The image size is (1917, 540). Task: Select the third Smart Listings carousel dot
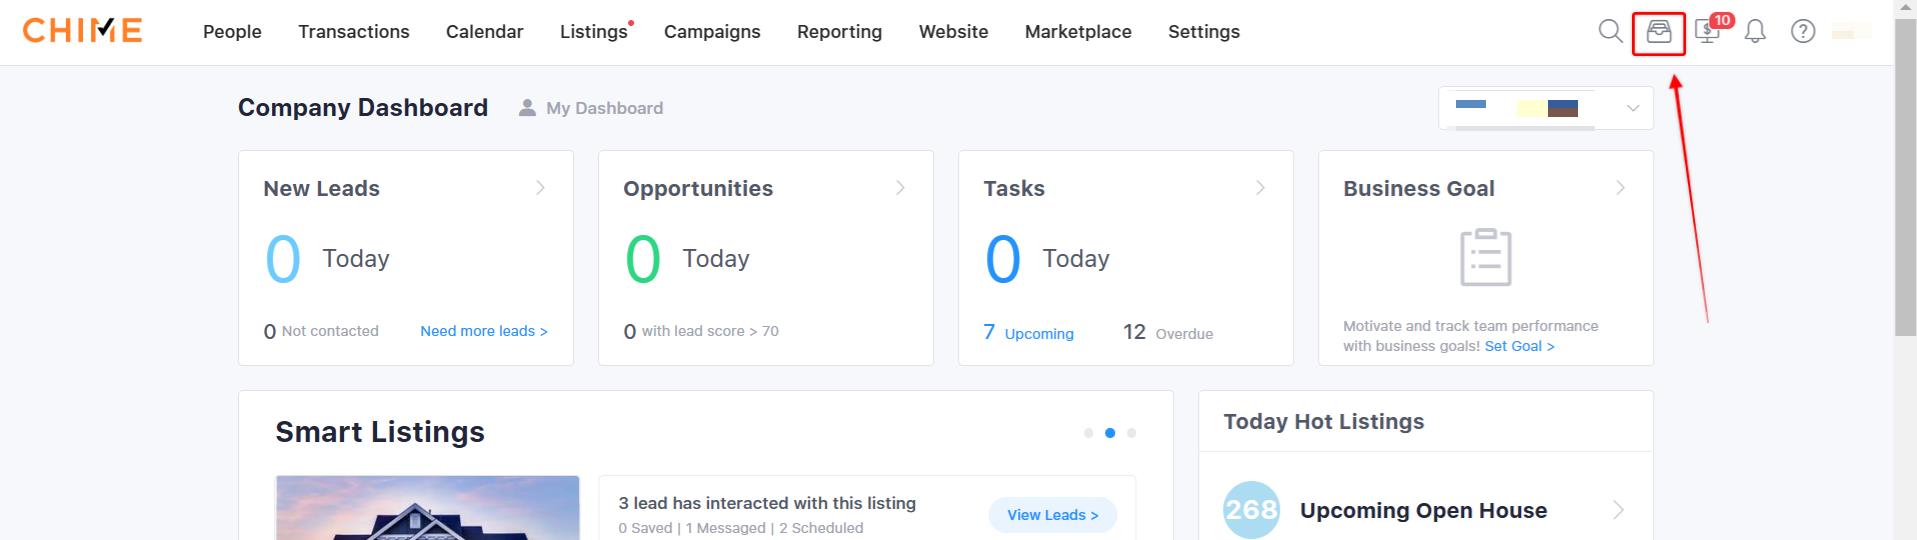(1131, 433)
